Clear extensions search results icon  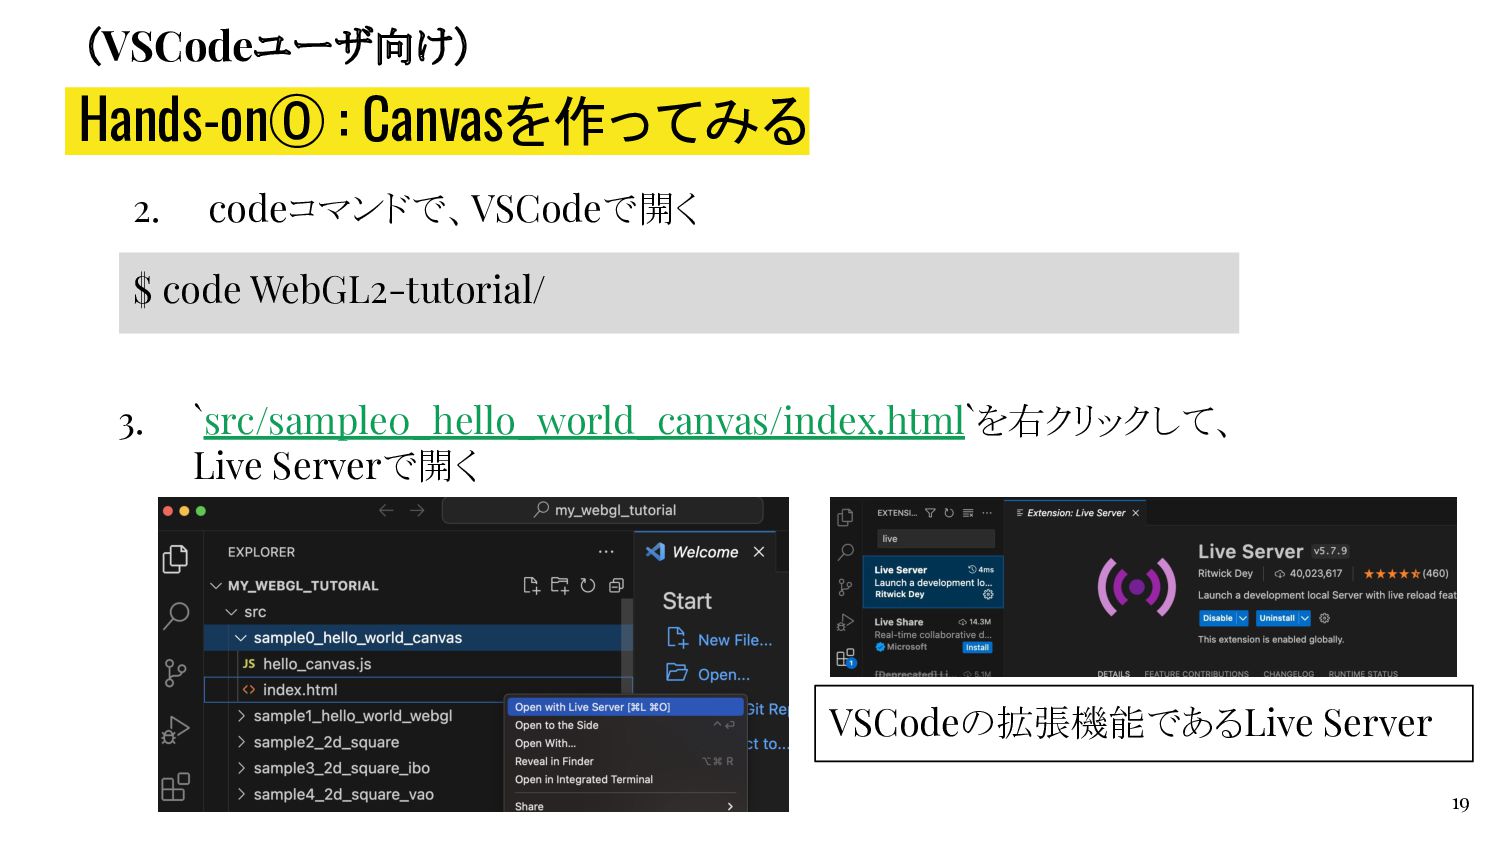(x=968, y=513)
